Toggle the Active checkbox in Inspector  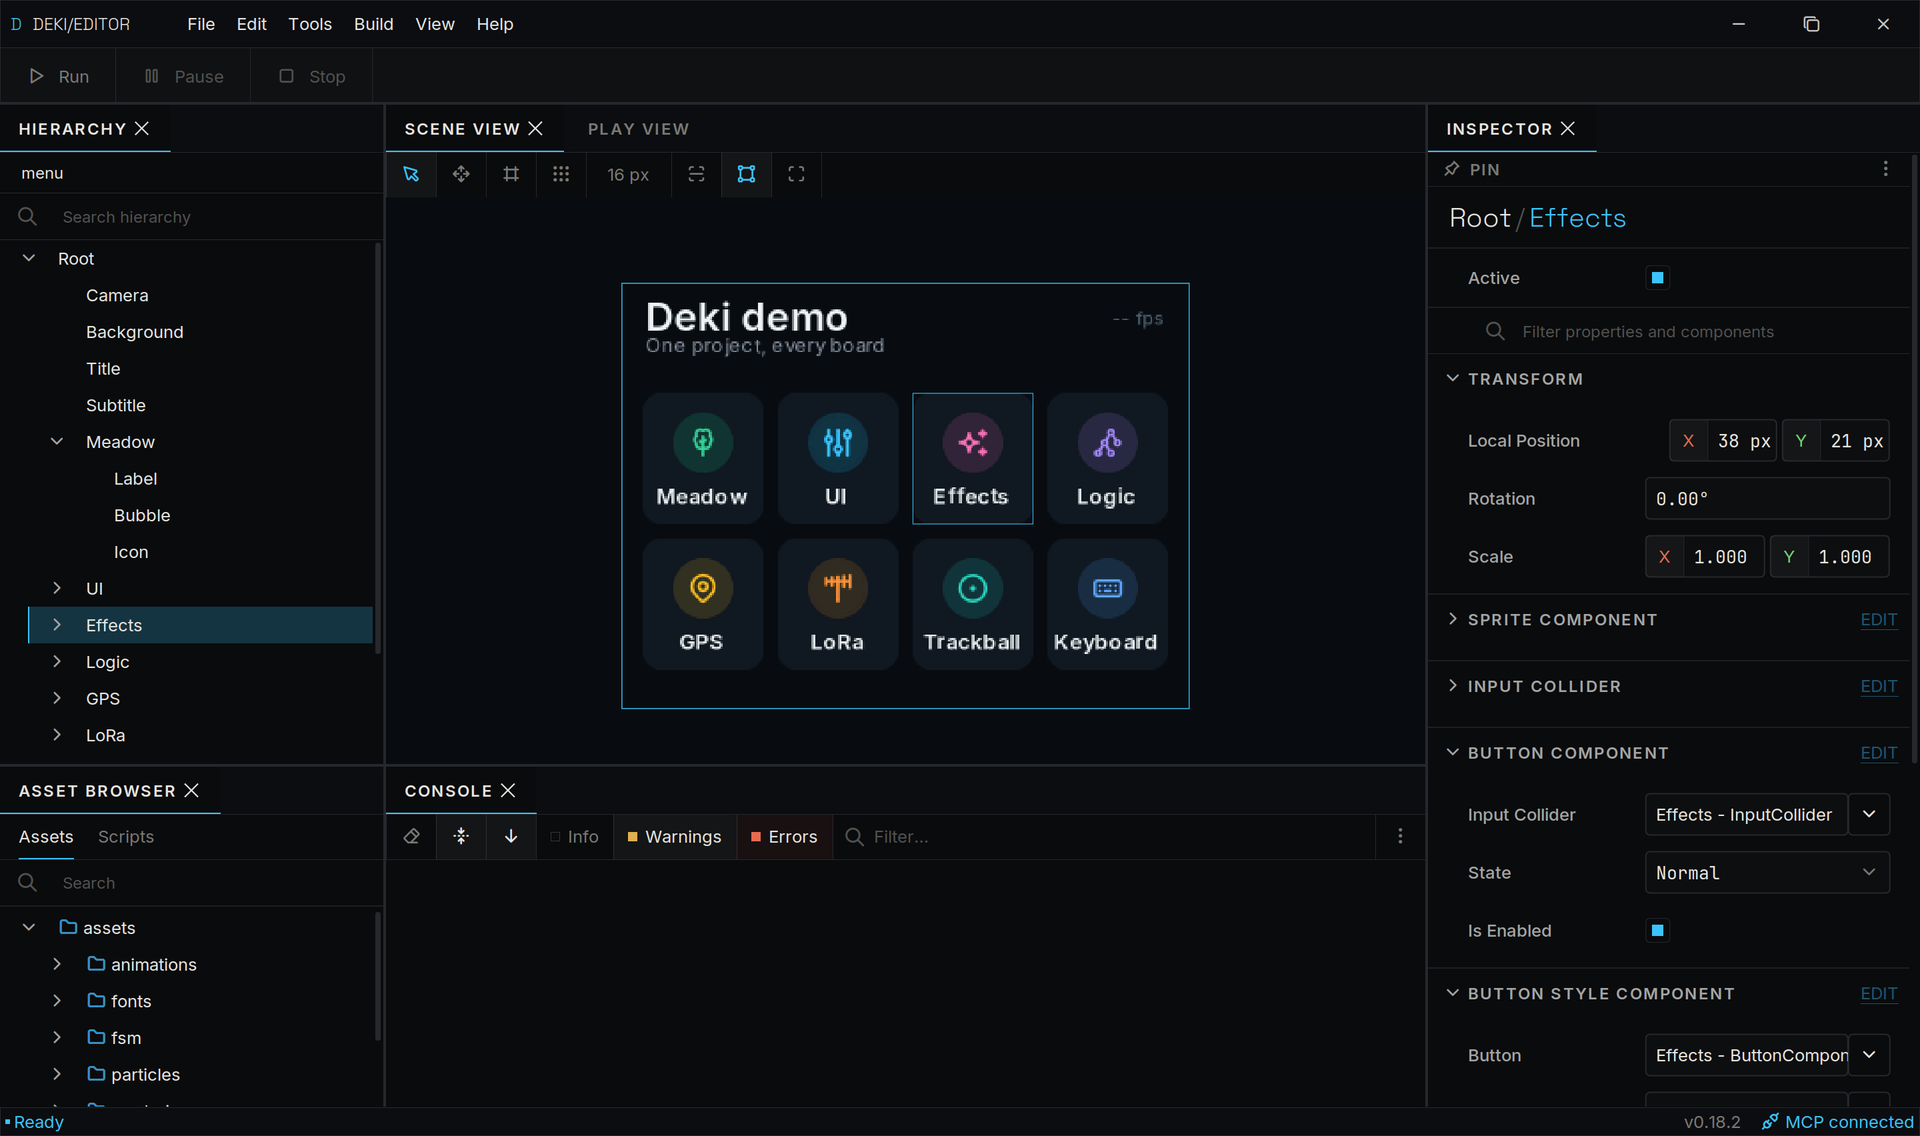[x=1657, y=278]
